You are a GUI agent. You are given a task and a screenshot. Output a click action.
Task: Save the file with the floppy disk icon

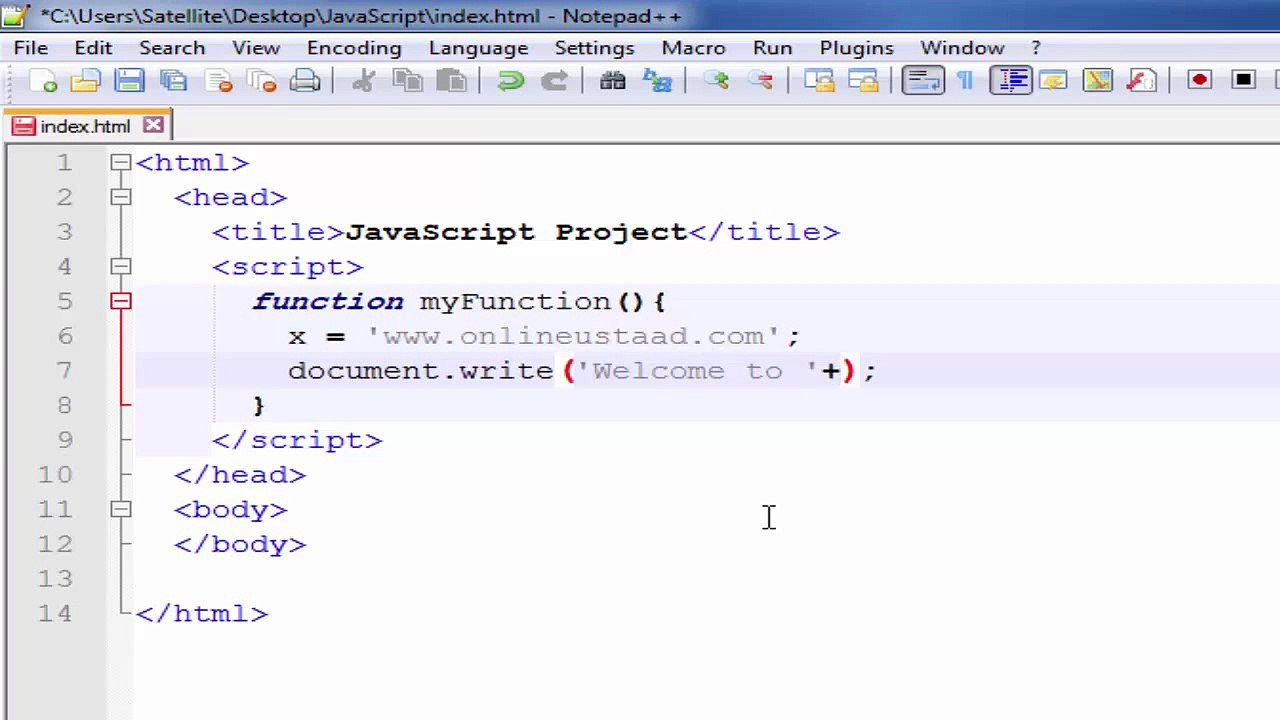130,81
